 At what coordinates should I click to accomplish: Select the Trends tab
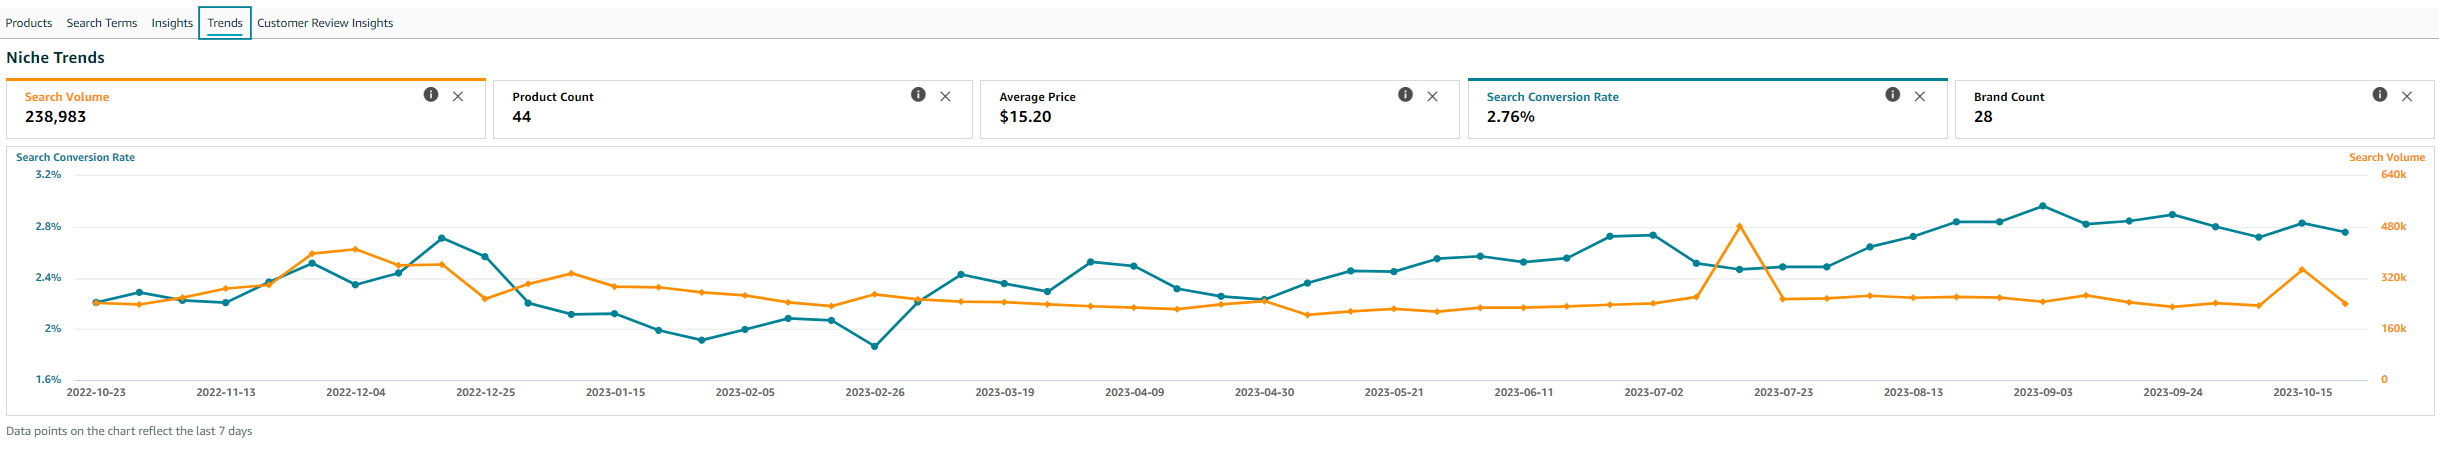225,23
